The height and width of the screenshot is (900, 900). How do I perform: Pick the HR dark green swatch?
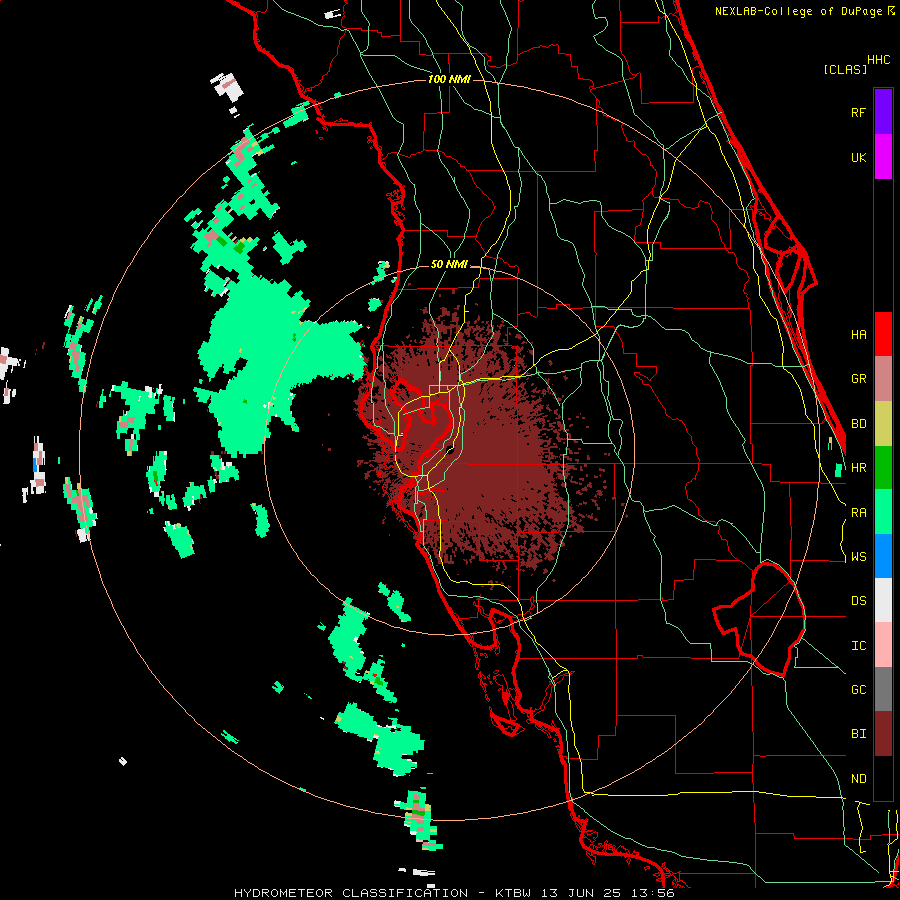click(883, 467)
